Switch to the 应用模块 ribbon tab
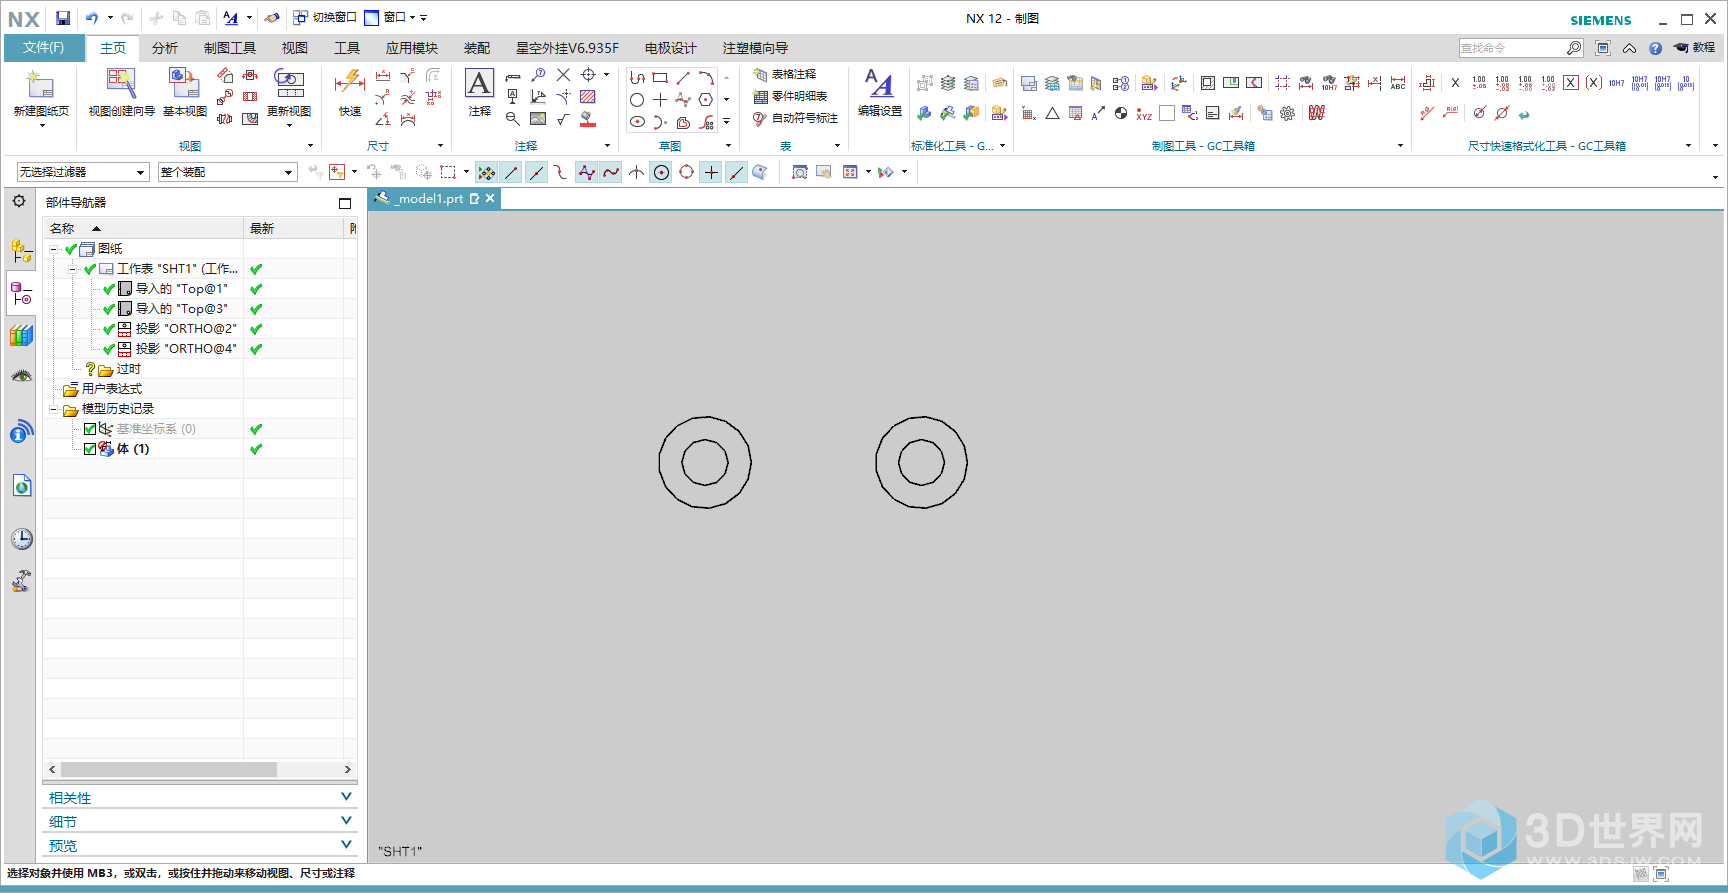The width and height of the screenshot is (1728, 893). tap(412, 48)
